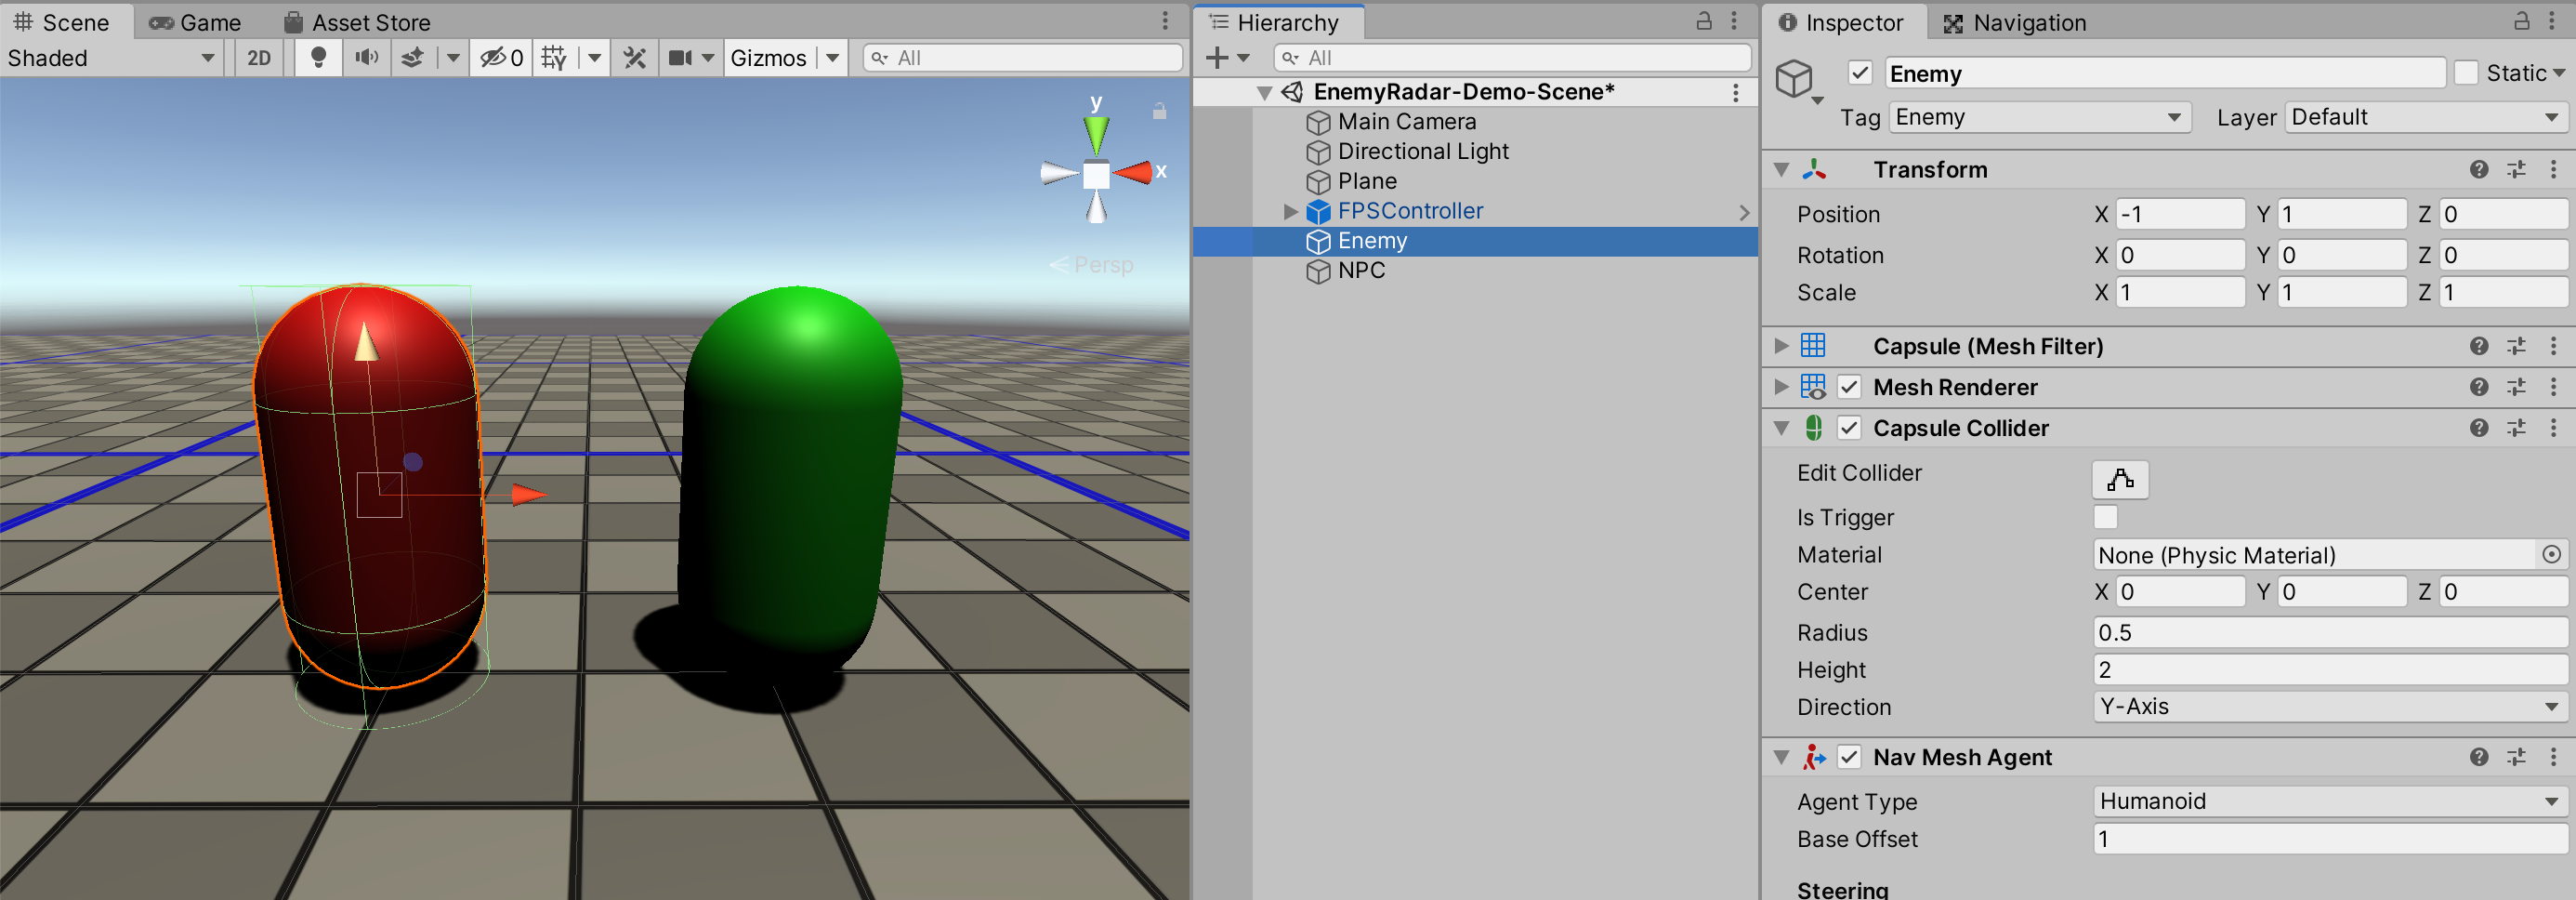
Task: Toggle 2D view mode button
Action: (x=258, y=57)
